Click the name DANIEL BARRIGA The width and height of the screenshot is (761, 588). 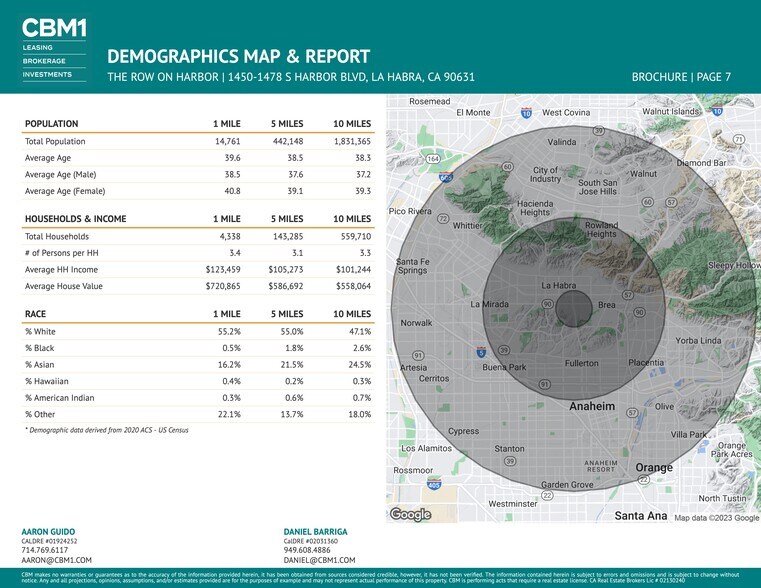pyautogui.click(x=315, y=532)
